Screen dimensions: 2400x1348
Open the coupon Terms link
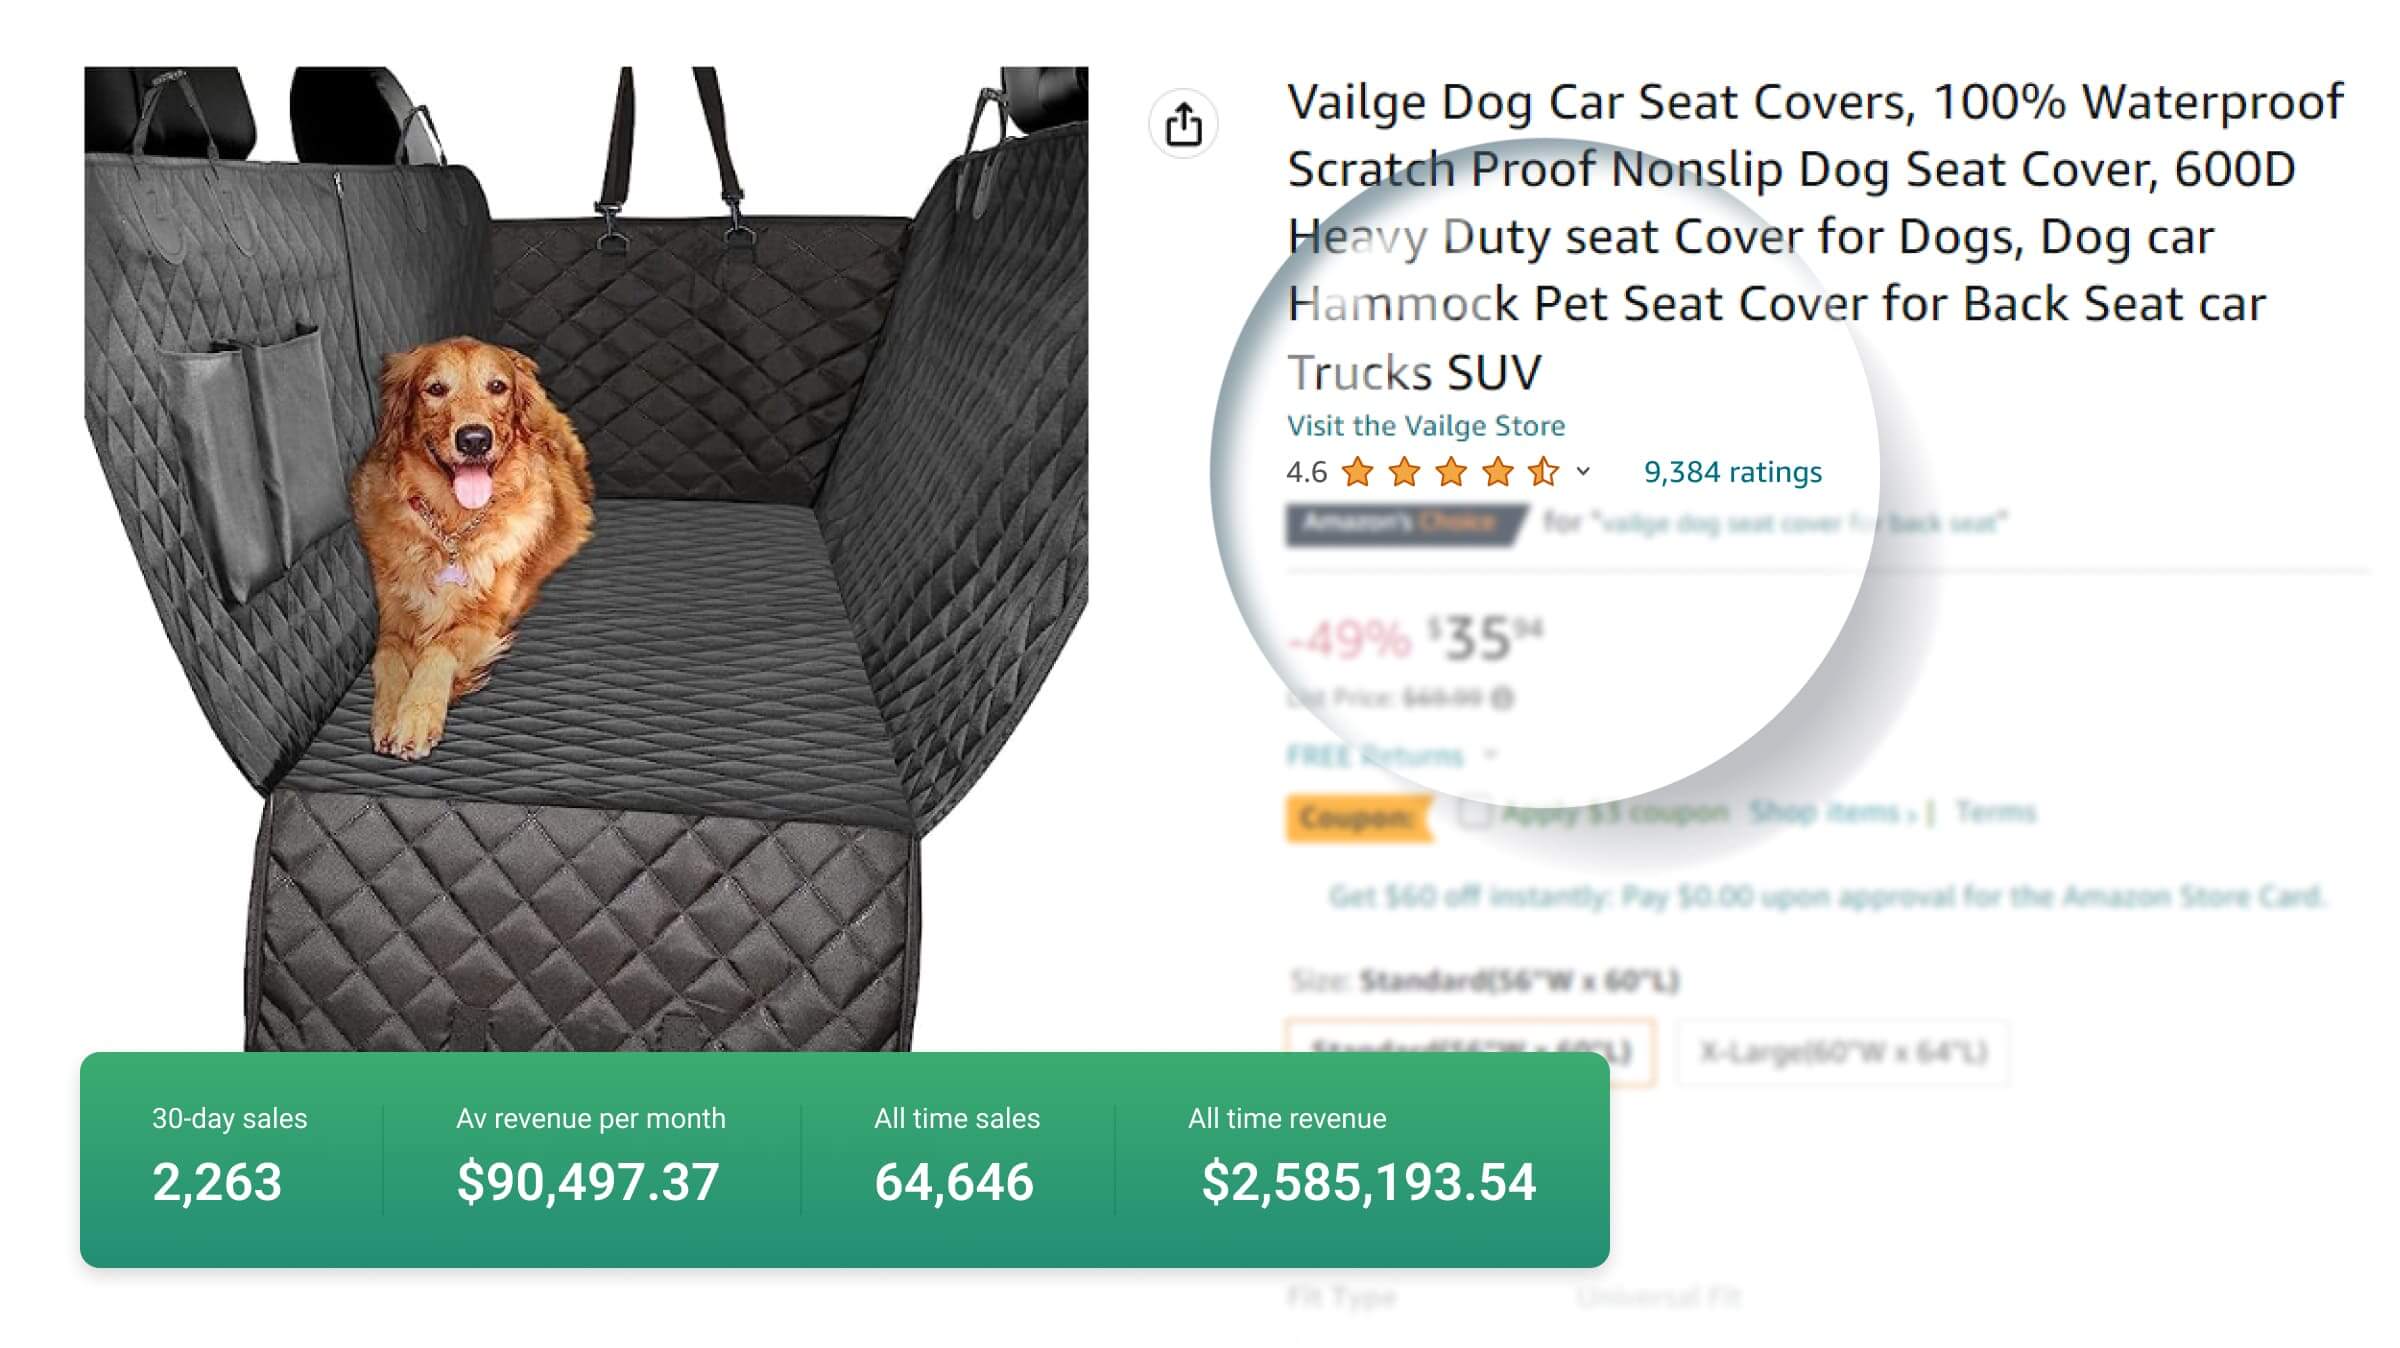tap(1995, 812)
